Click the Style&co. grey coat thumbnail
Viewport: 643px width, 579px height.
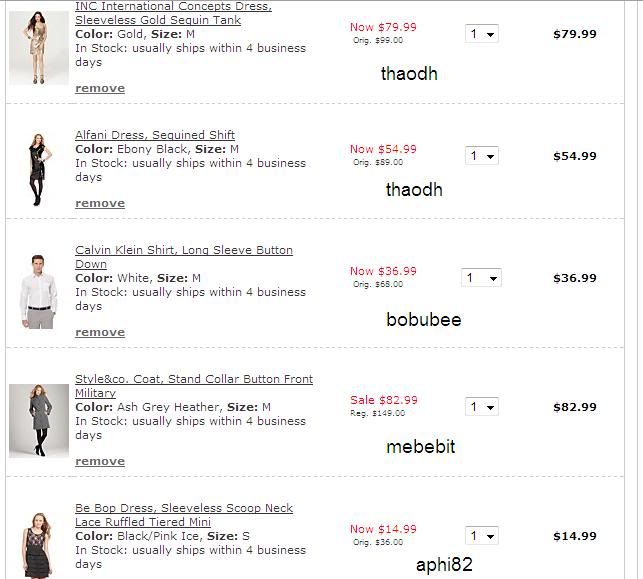(x=38, y=420)
